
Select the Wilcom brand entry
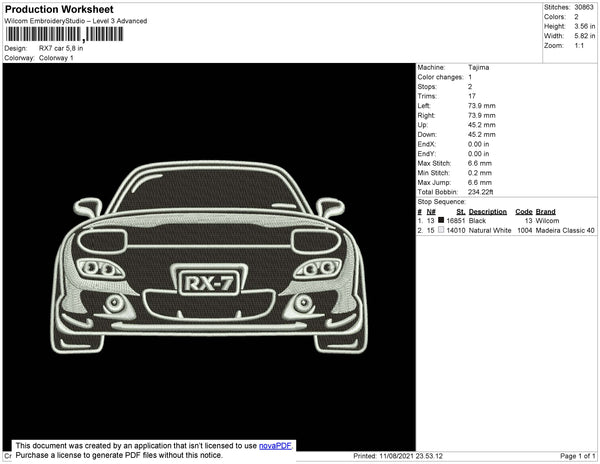(x=546, y=220)
